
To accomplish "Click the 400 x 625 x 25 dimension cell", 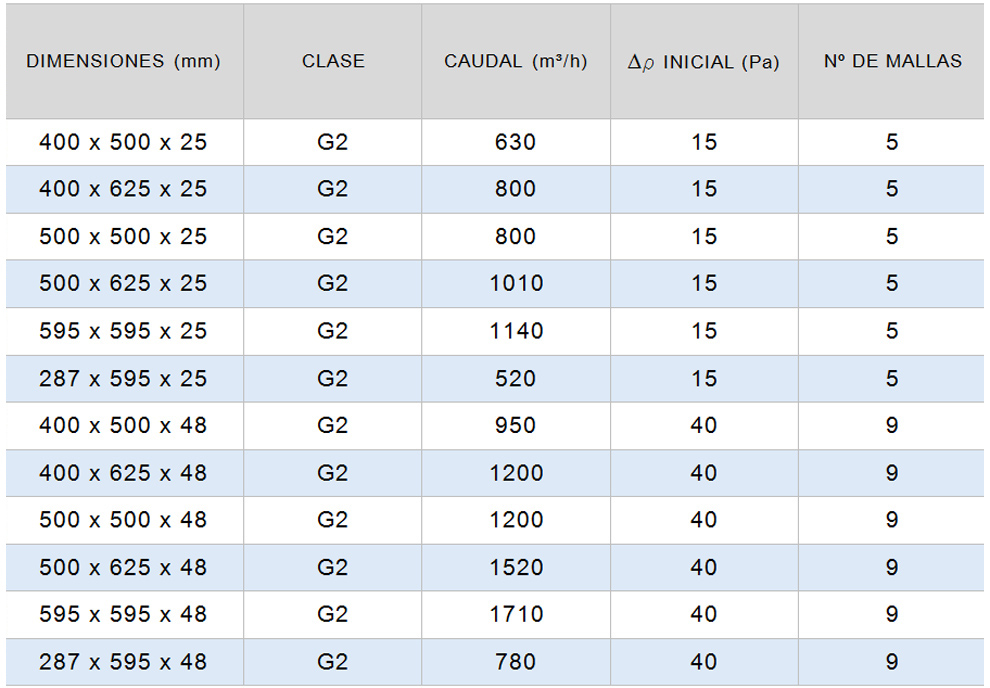I will click(x=123, y=189).
